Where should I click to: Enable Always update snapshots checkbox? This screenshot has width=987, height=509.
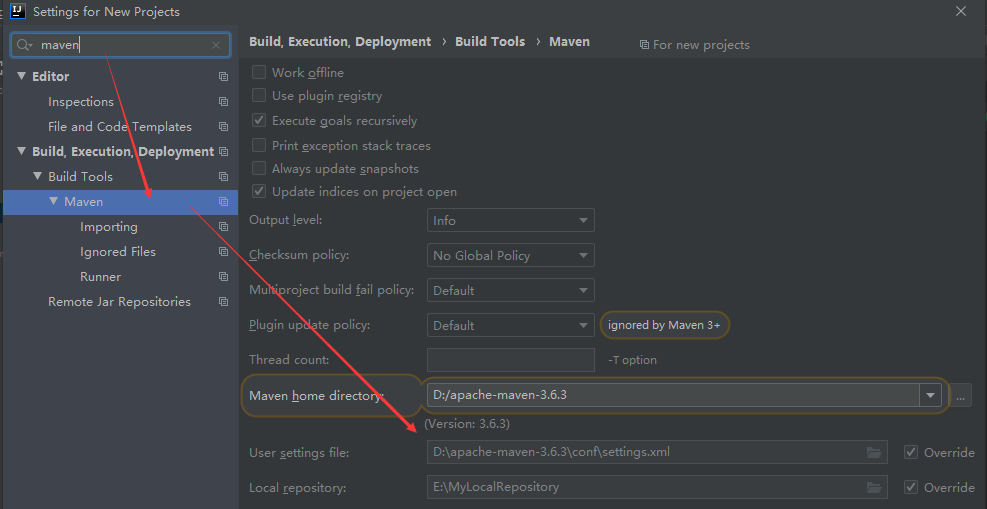point(259,169)
